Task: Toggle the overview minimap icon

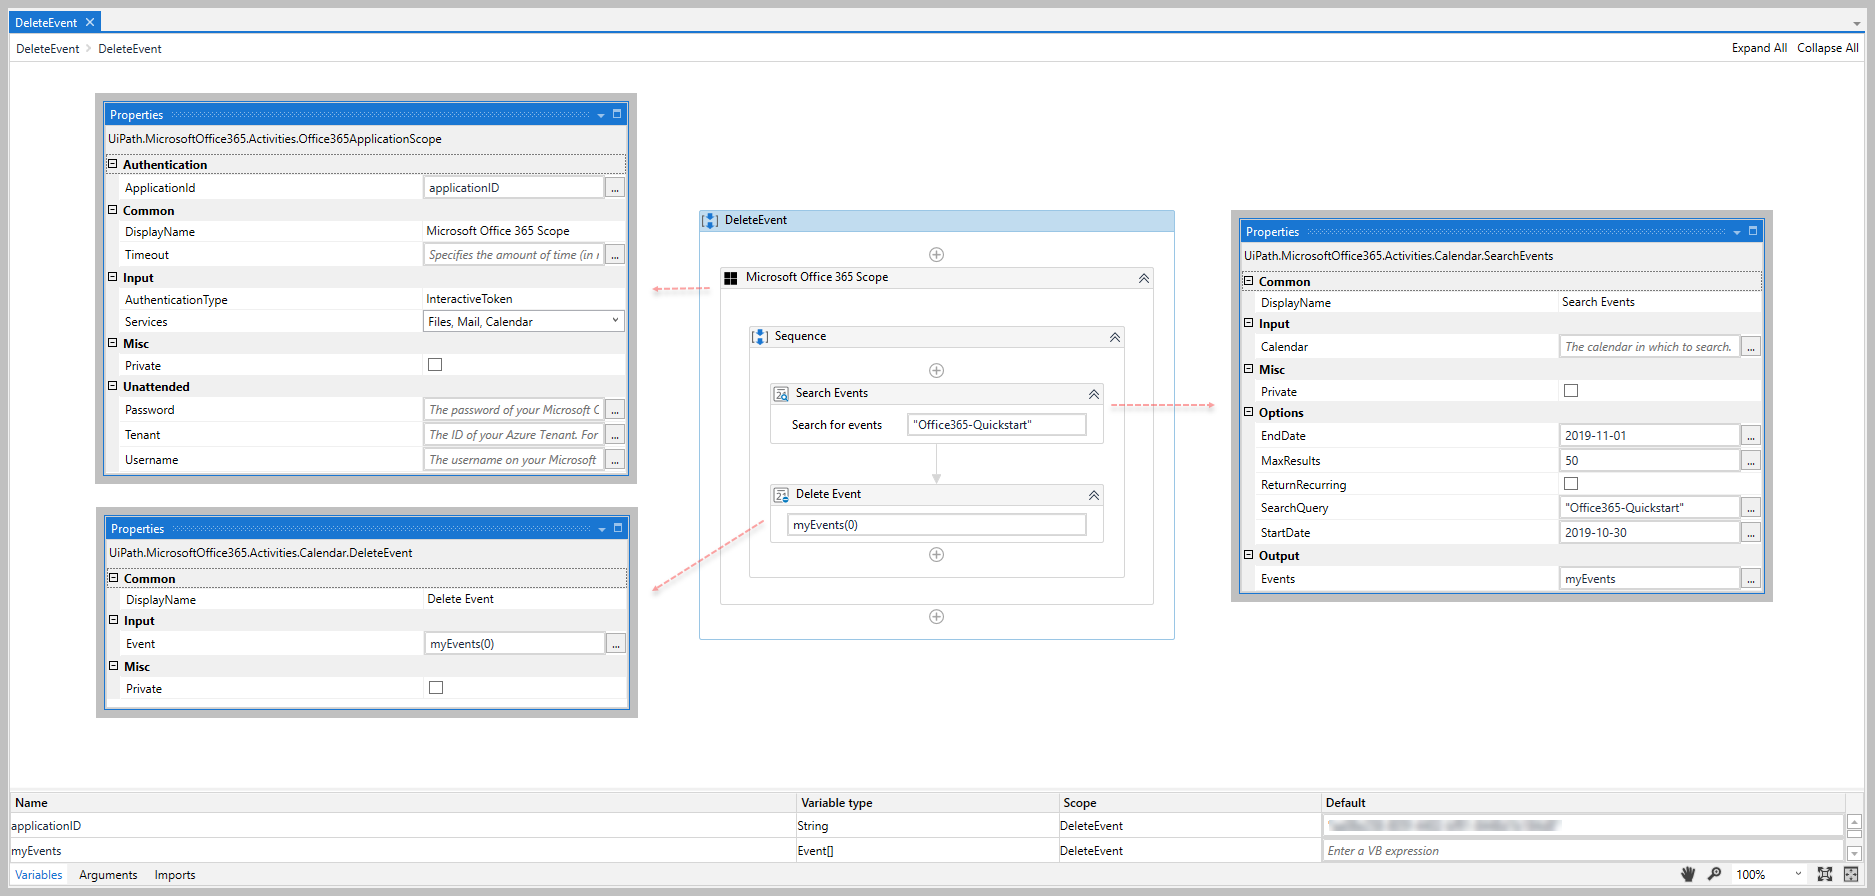Action: coord(1851,874)
